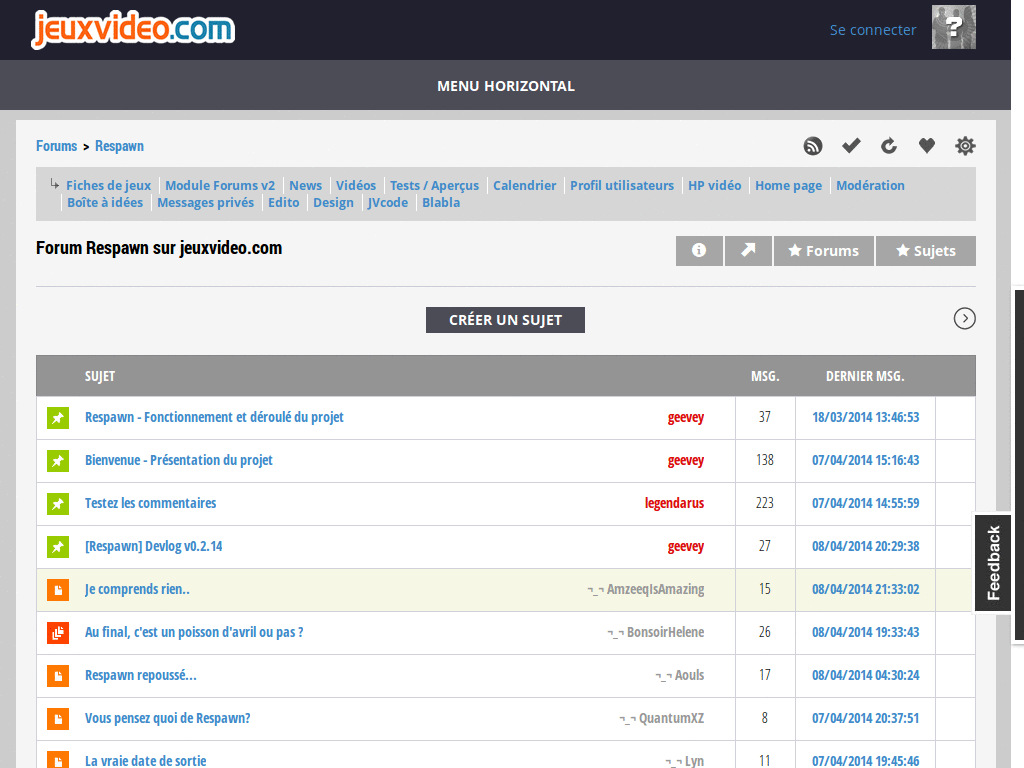Click topic icon beside Vous pensez quoi de Respawn?
The height and width of the screenshot is (768, 1024).
click(58, 719)
